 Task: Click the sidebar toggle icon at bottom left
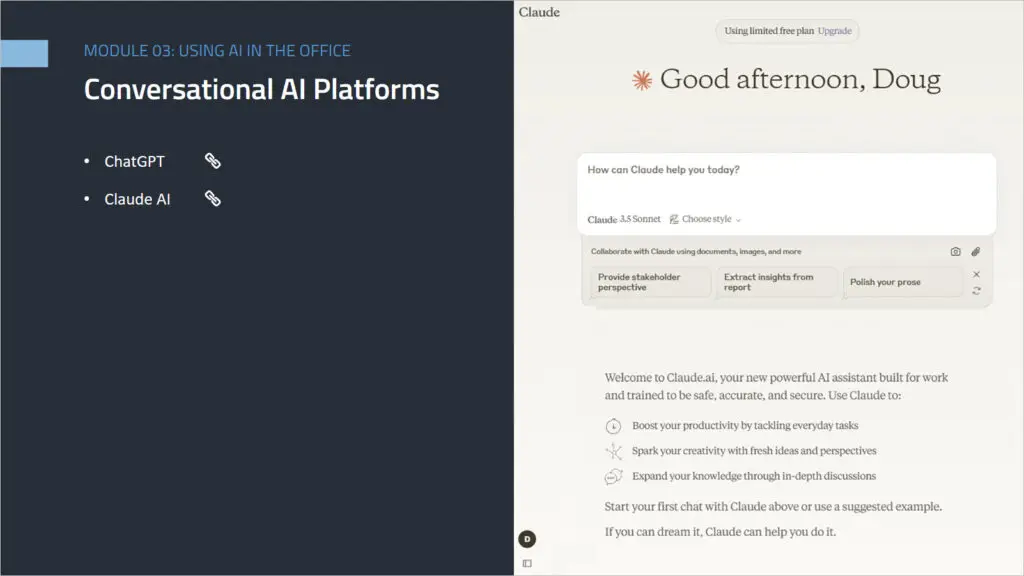click(527, 563)
